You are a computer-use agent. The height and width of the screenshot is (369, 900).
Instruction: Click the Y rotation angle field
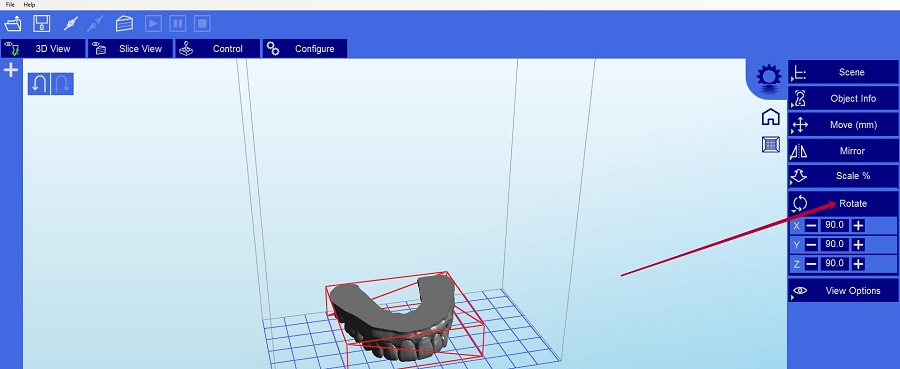tap(834, 244)
